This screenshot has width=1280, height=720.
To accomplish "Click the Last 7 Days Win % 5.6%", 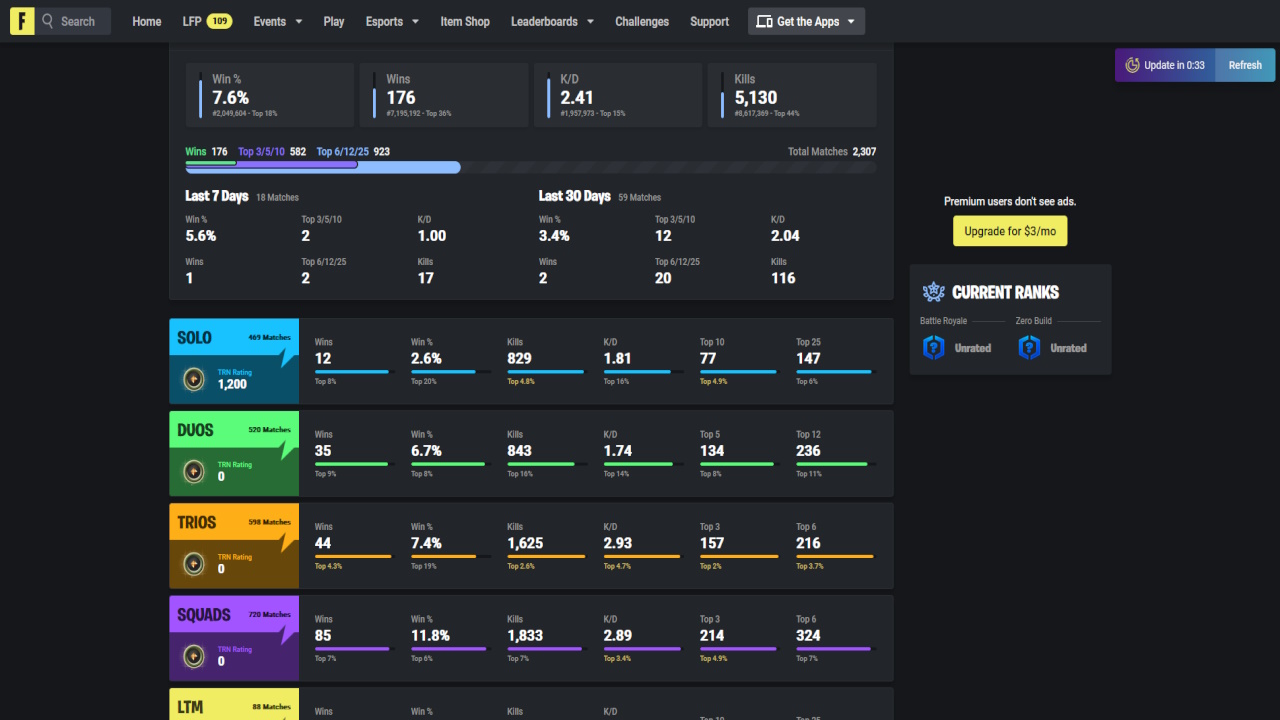I will click(x=201, y=236).
